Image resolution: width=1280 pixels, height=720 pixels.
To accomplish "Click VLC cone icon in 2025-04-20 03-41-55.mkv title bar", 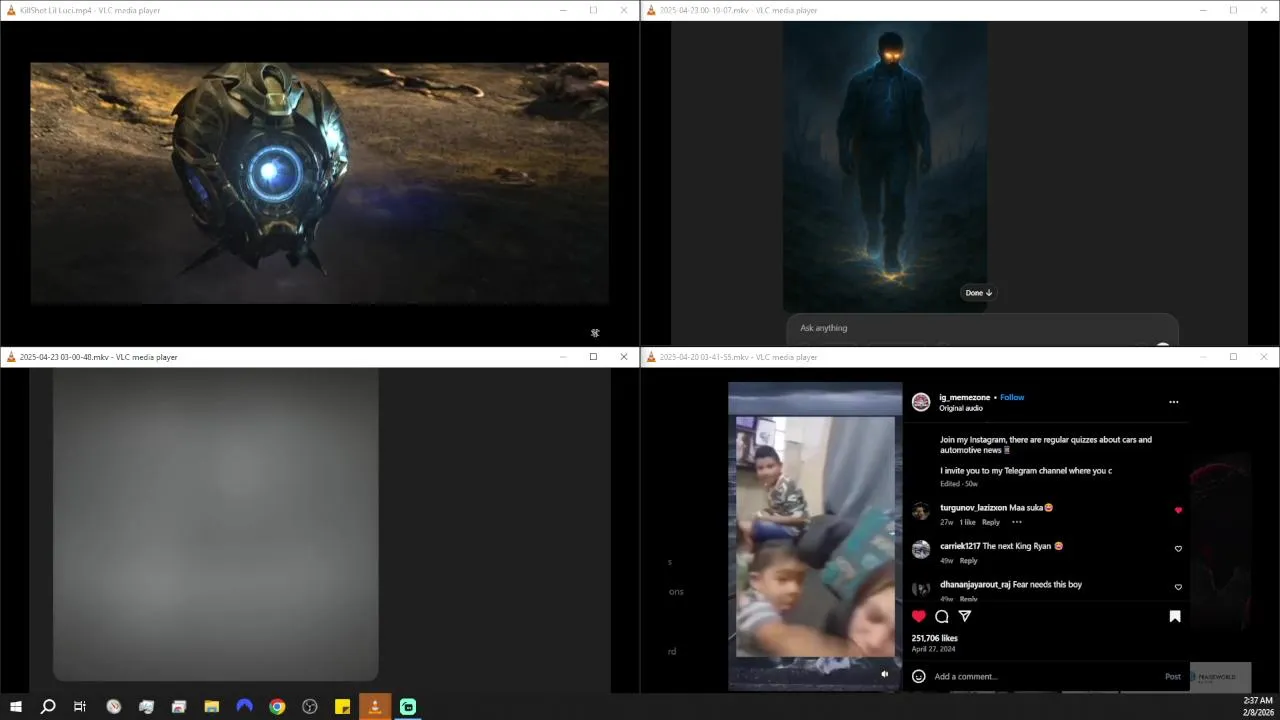I will pyautogui.click(x=651, y=357).
